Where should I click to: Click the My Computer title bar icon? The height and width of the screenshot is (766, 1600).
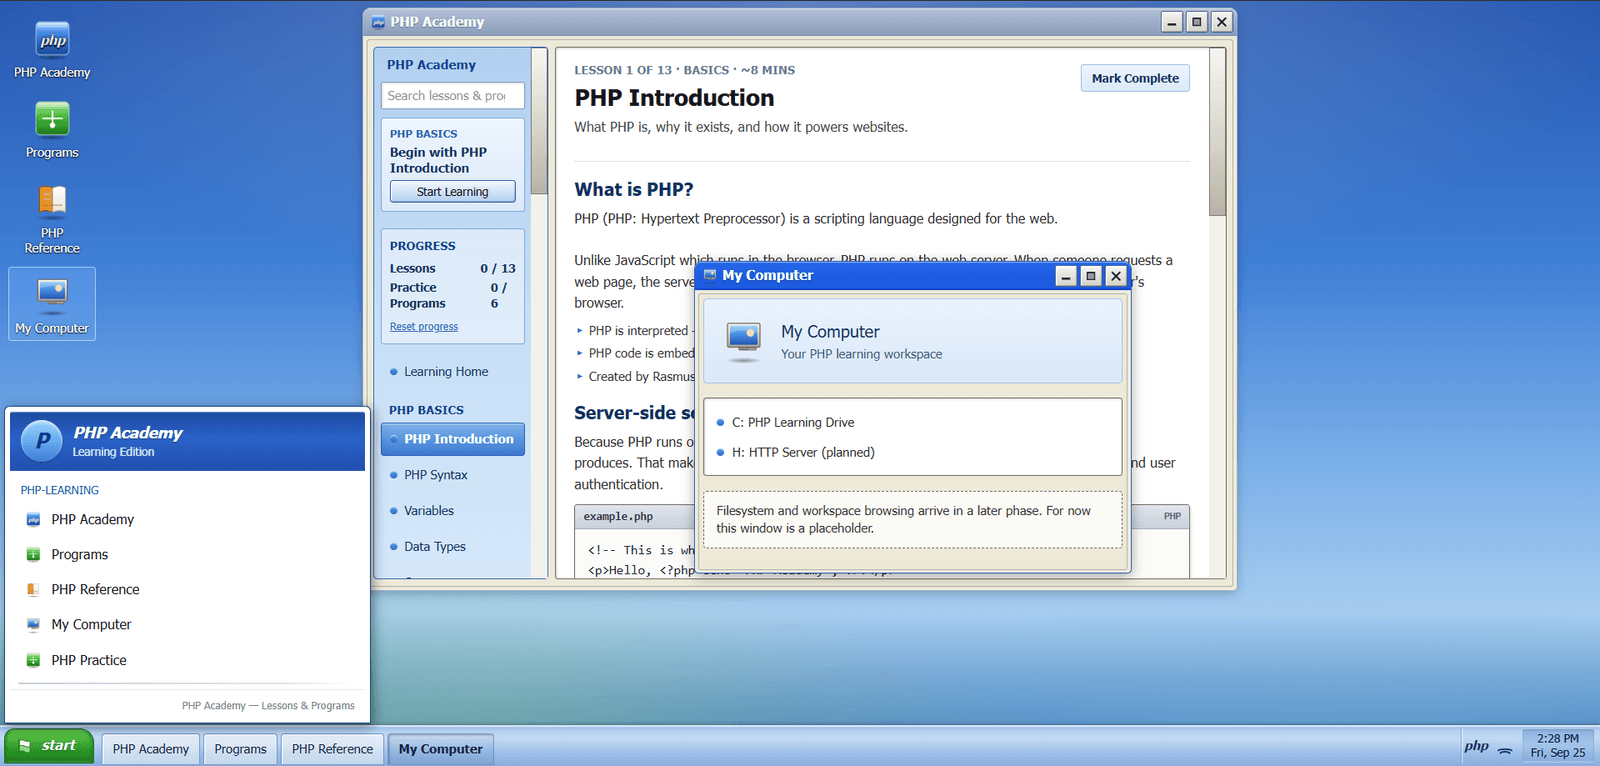710,276
